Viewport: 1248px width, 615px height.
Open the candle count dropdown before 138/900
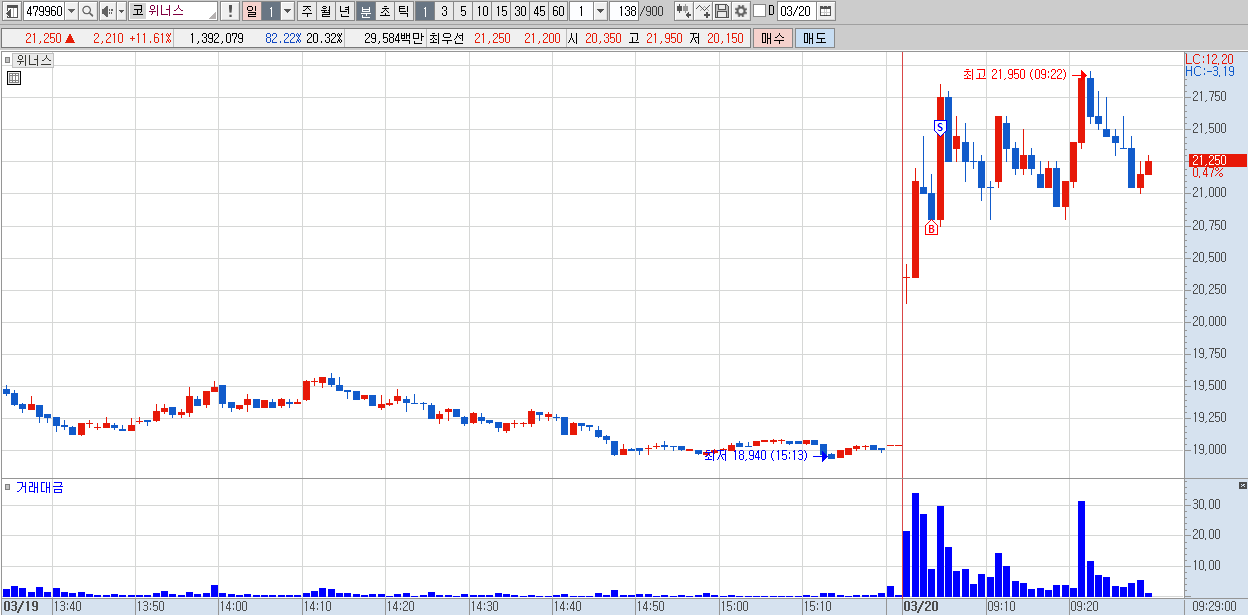pos(600,12)
